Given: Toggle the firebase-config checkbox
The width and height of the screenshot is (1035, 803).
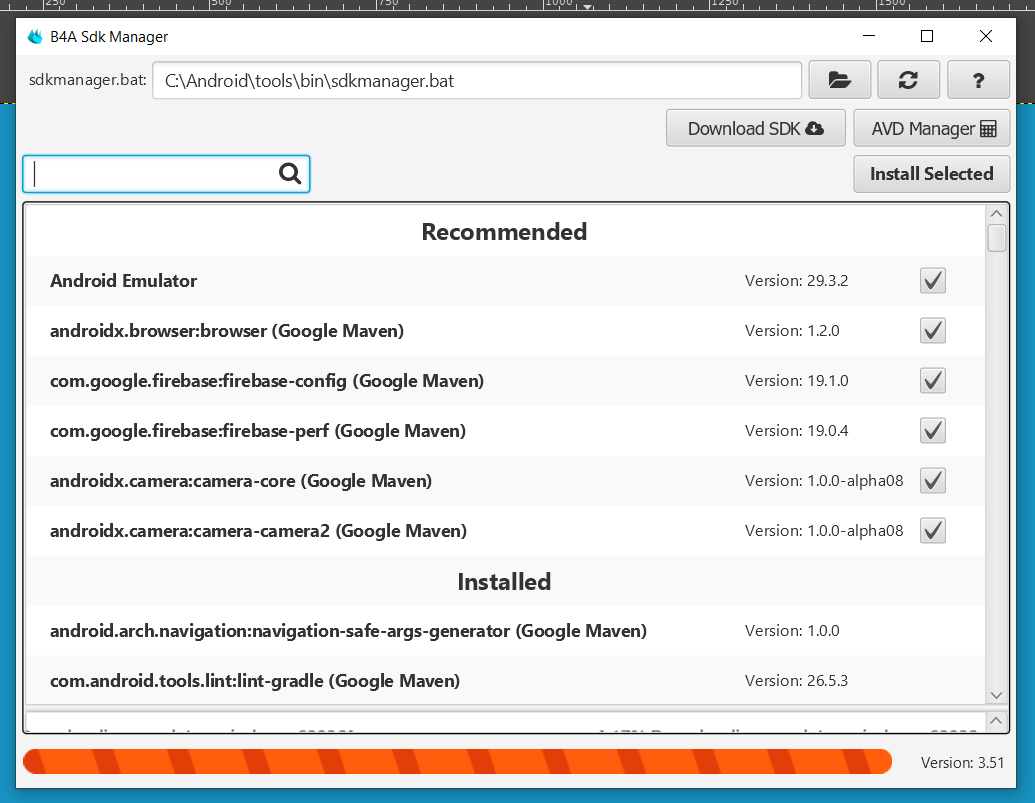Looking at the screenshot, I should 933,381.
